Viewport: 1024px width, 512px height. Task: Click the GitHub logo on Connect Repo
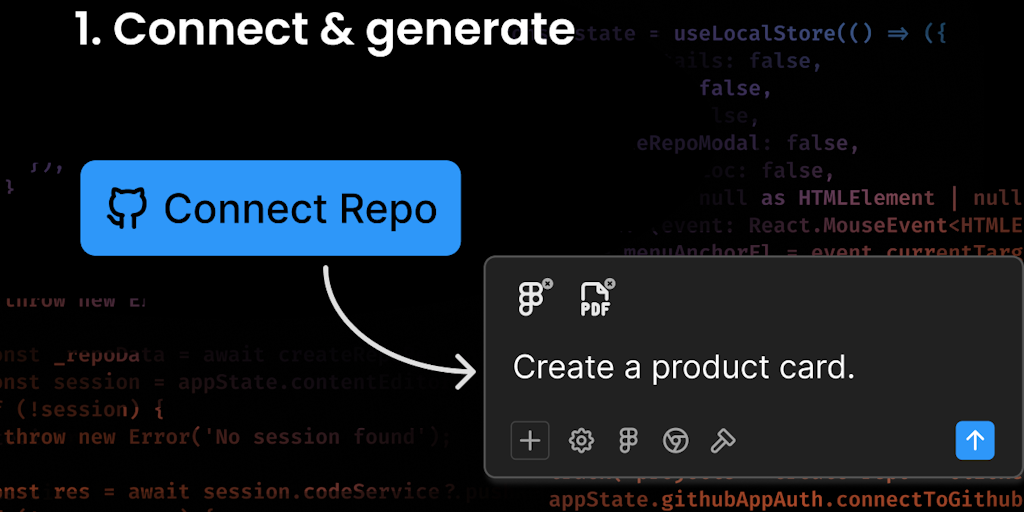pyautogui.click(x=127, y=208)
